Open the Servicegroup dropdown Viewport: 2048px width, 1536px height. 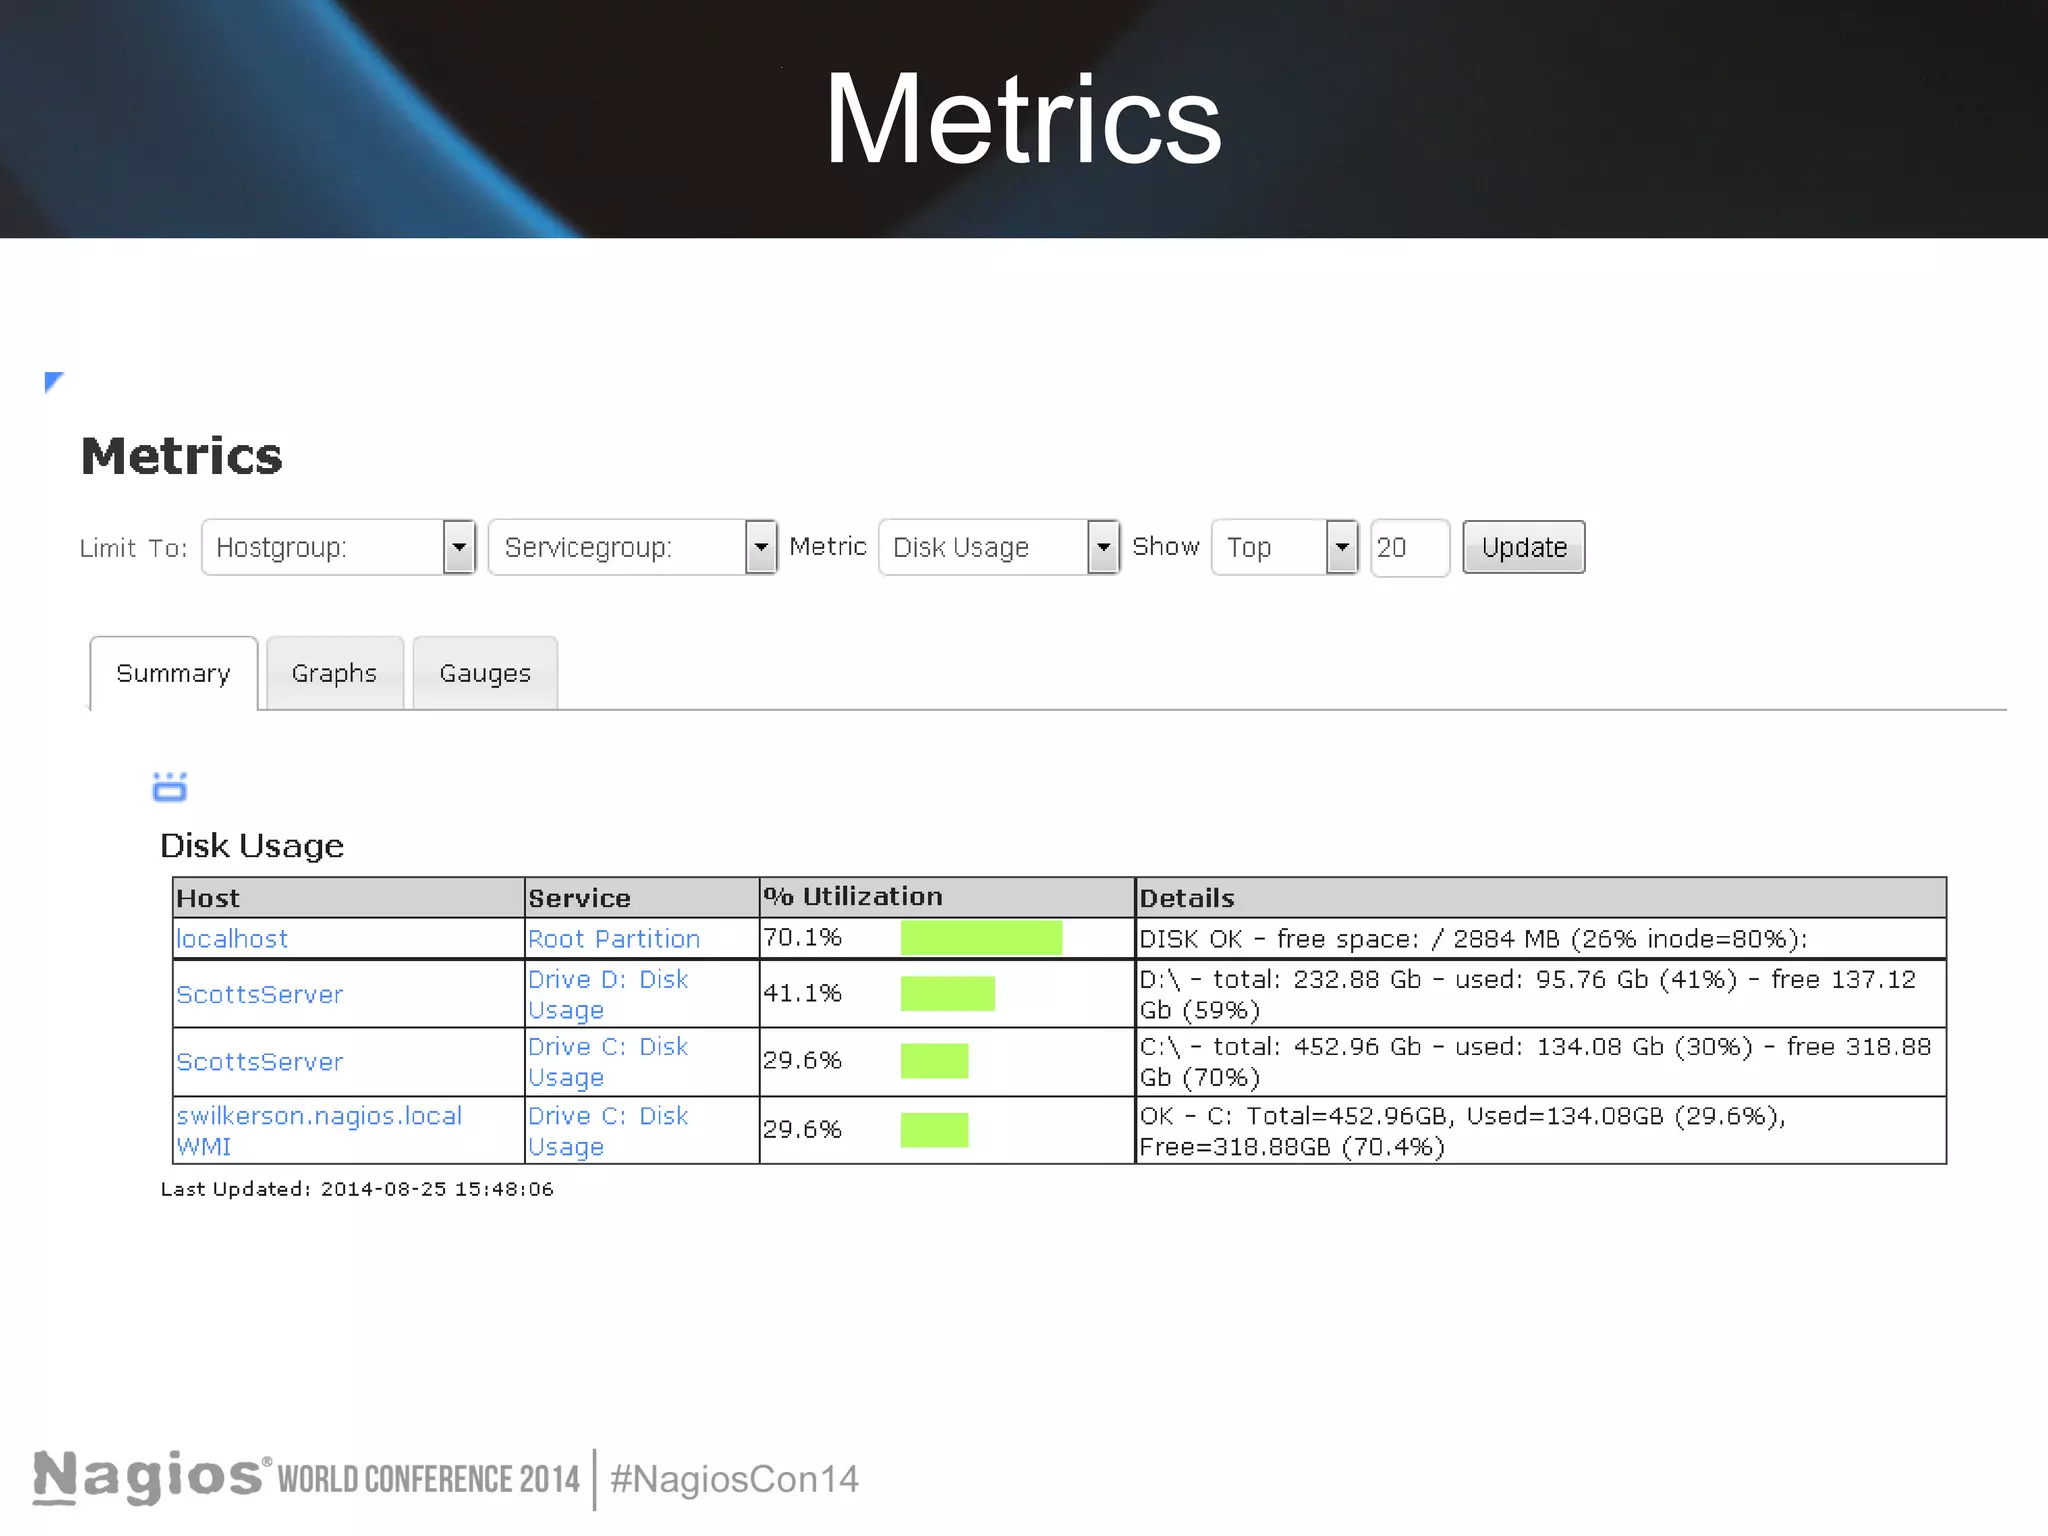pos(632,547)
